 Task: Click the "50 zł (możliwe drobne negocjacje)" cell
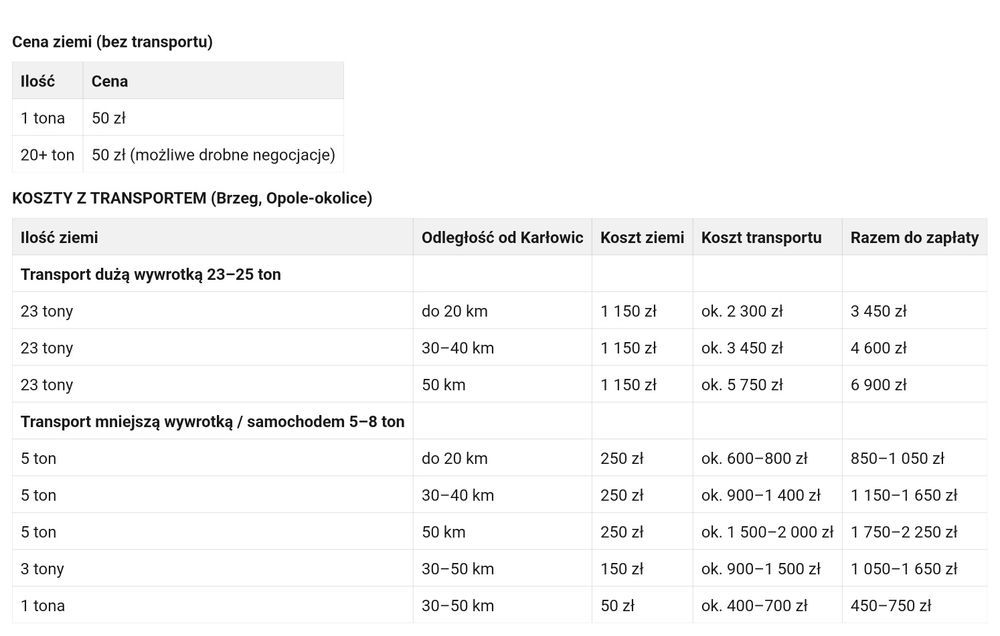pyautogui.click(x=213, y=155)
